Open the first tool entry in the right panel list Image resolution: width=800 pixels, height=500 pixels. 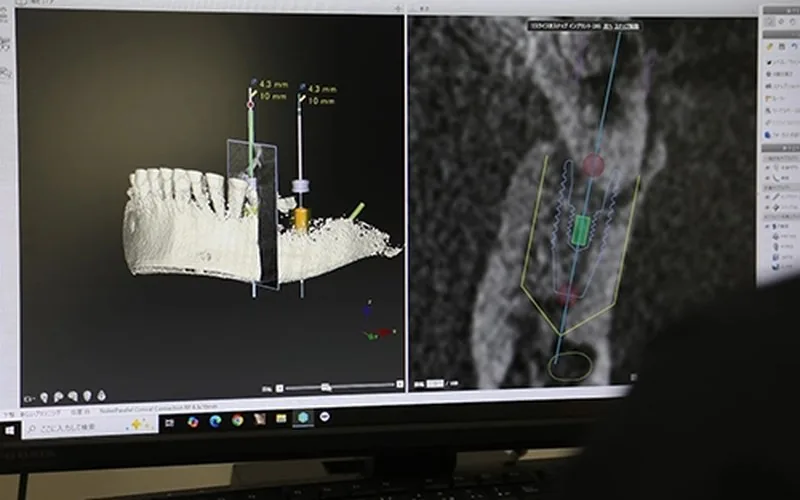783,62
